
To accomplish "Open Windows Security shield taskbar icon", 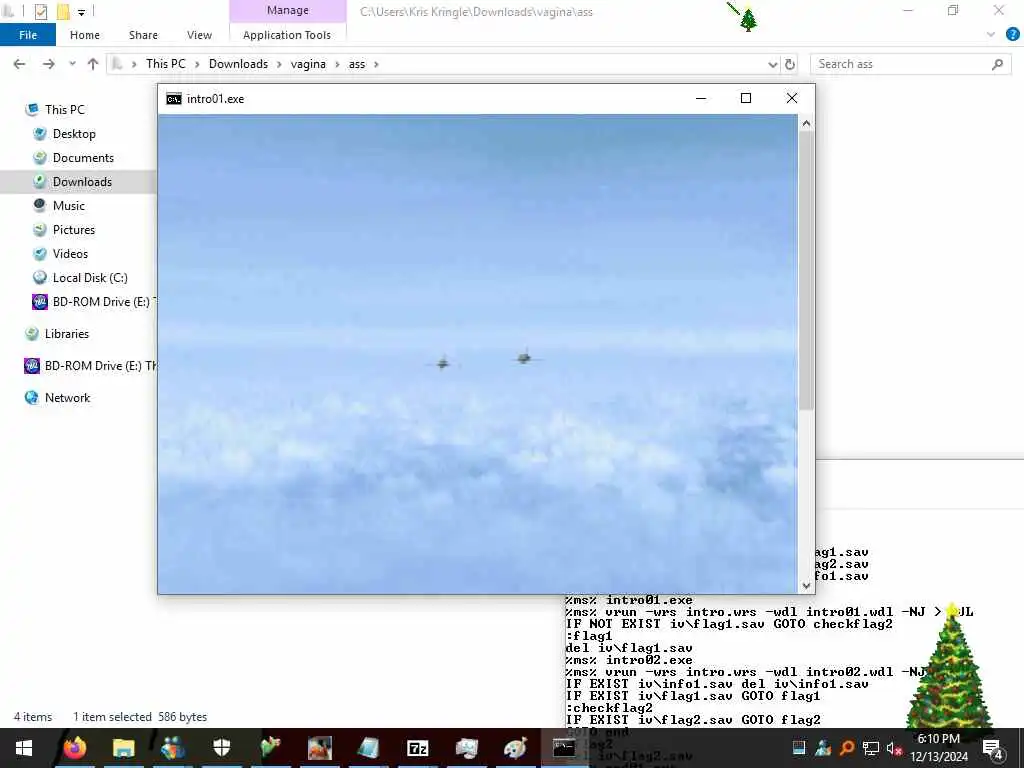I will (x=221, y=748).
